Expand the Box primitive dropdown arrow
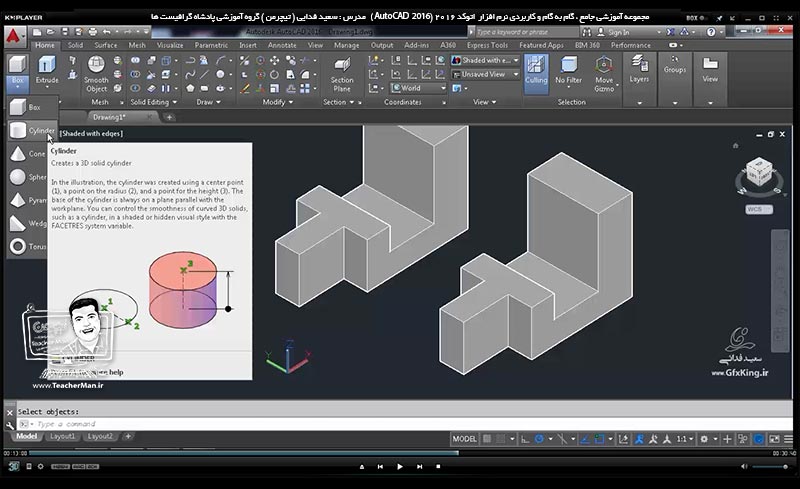This screenshot has width=800, height=489. point(17,87)
